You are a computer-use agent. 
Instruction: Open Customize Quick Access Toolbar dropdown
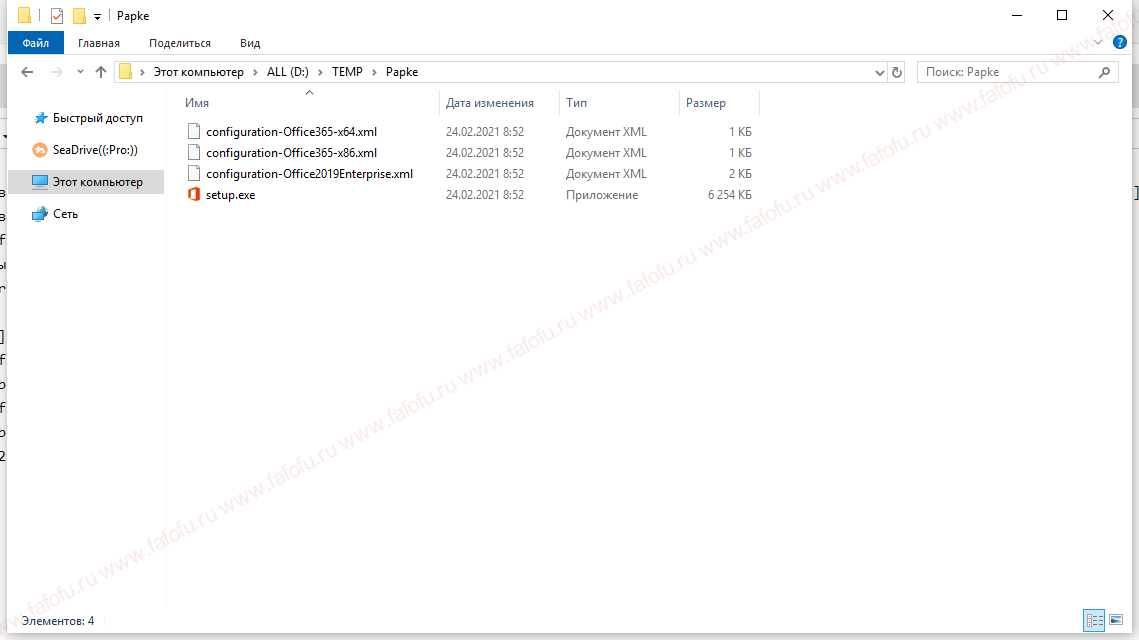click(x=97, y=16)
